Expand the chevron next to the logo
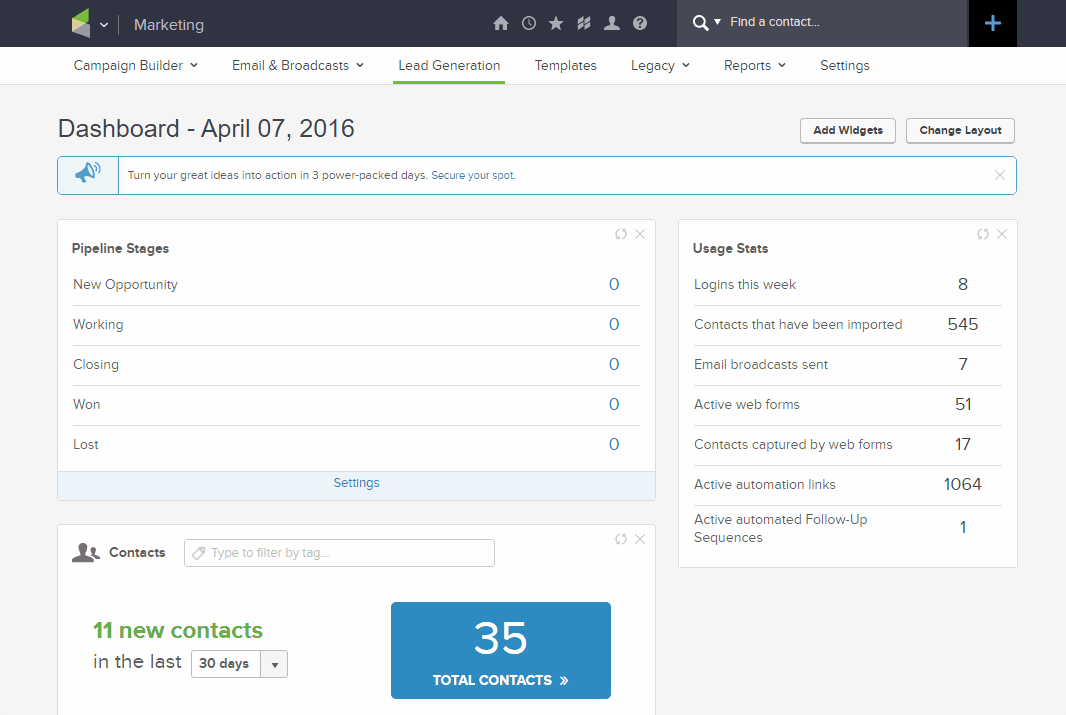 [x=104, y=25]
